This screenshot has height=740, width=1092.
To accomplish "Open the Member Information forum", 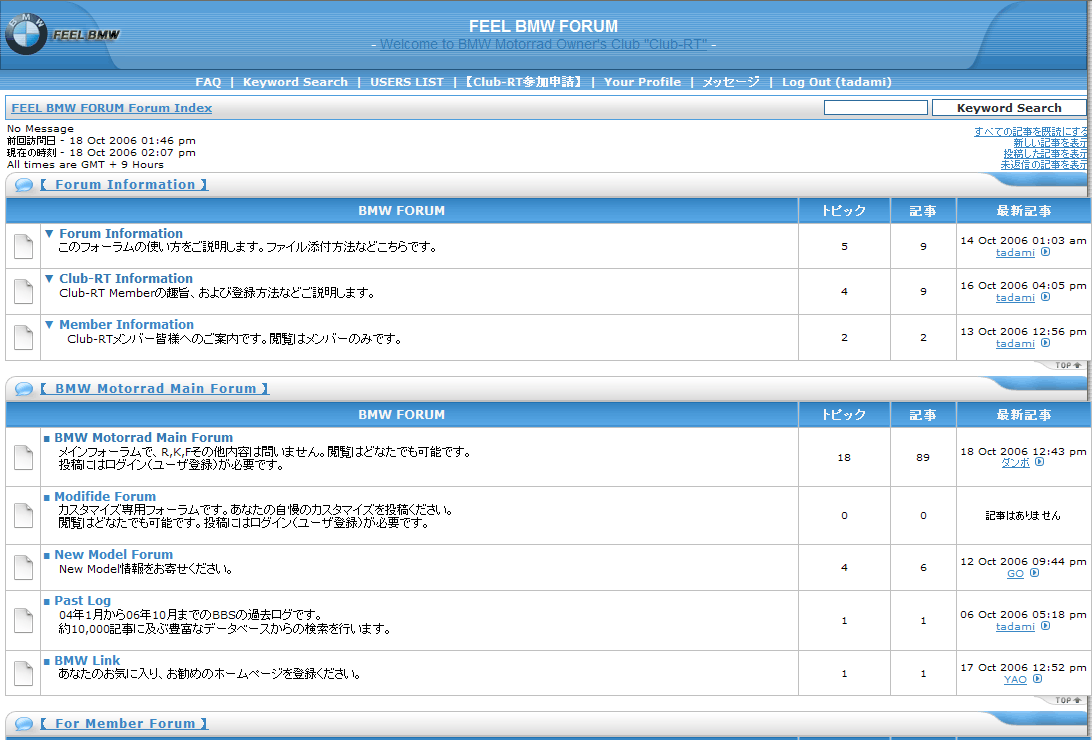I will (x=126, y=324).
